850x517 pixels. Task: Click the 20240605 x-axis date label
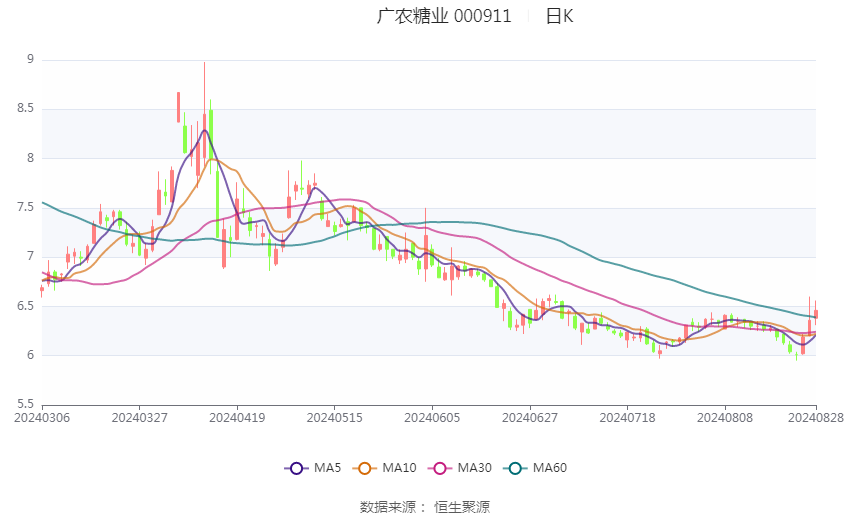432,418
